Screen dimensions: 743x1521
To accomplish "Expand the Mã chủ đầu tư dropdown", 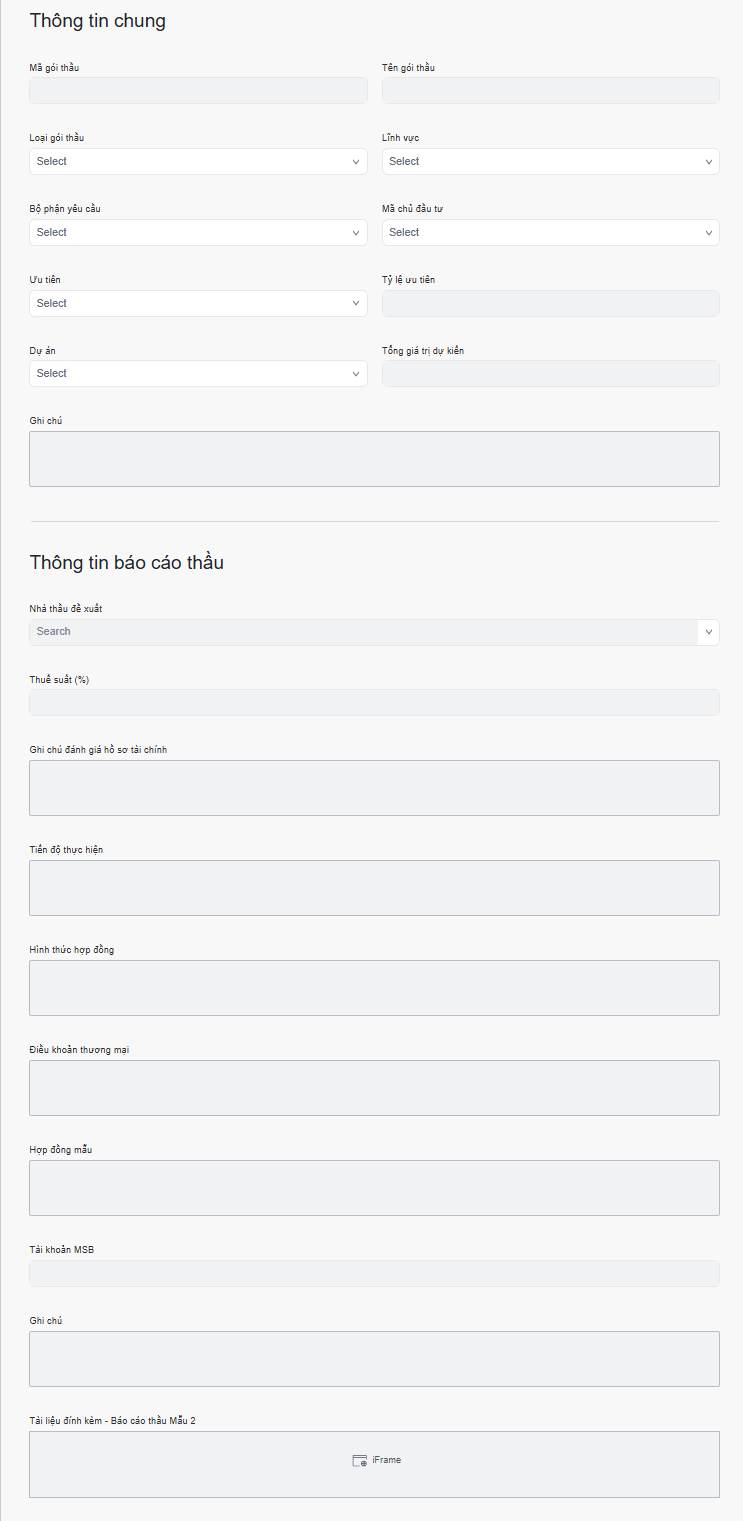I will 550,233.
